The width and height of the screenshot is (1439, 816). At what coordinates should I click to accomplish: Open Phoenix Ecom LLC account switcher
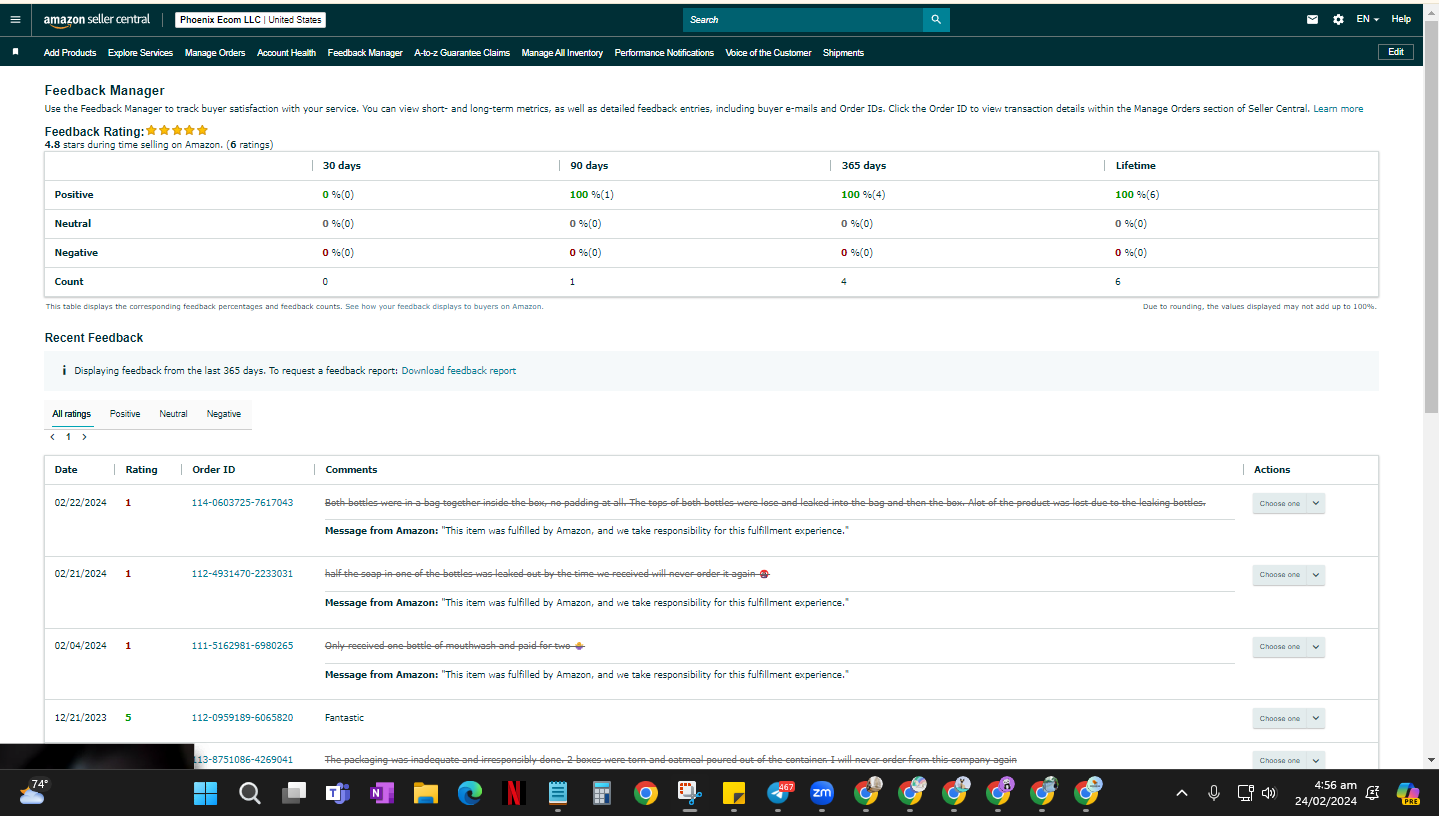[x=251, y=20]
